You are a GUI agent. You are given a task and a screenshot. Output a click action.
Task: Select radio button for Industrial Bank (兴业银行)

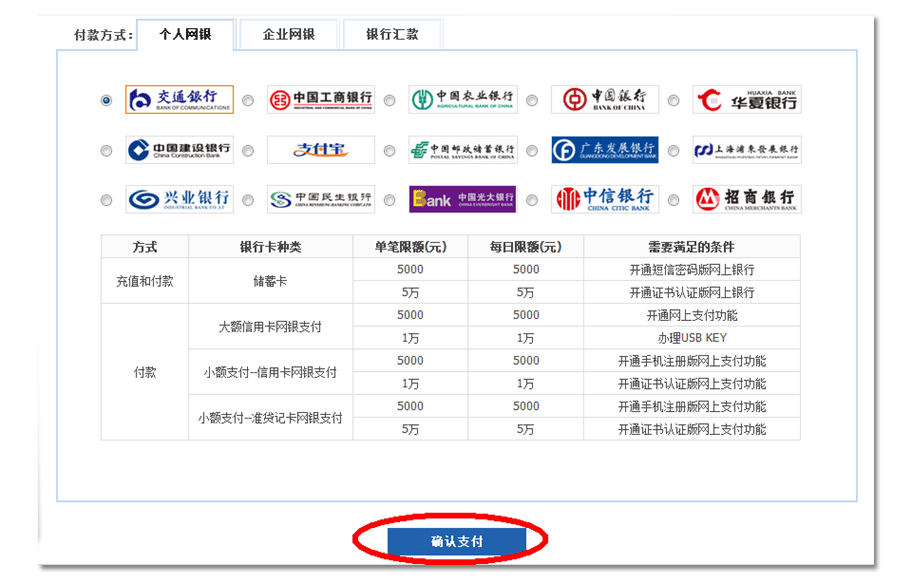106,200
